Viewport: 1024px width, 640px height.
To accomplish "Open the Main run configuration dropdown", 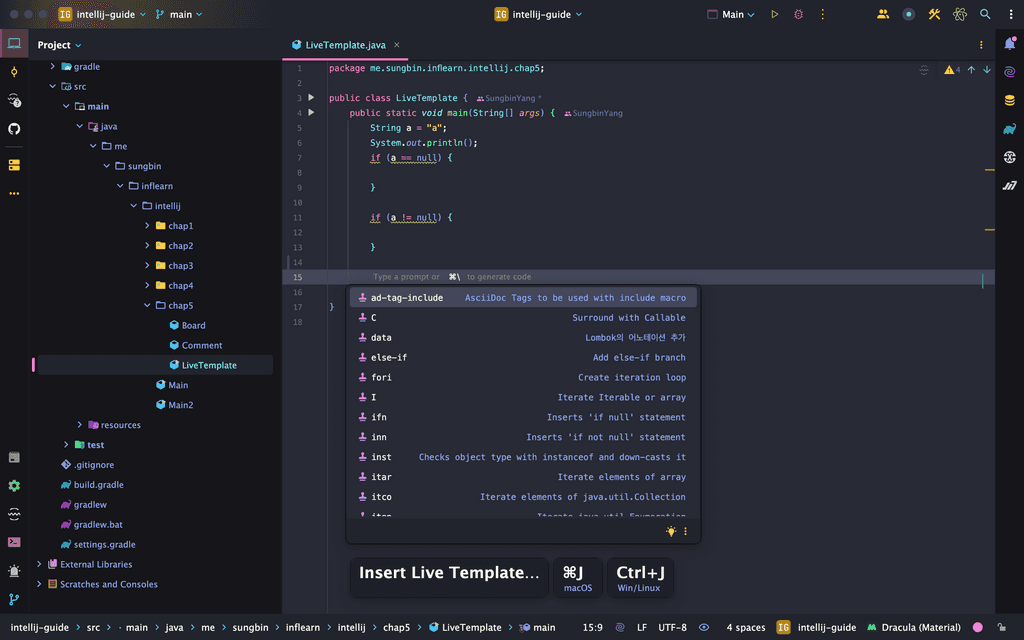I will pyautogui.click(x=731, y=14).
